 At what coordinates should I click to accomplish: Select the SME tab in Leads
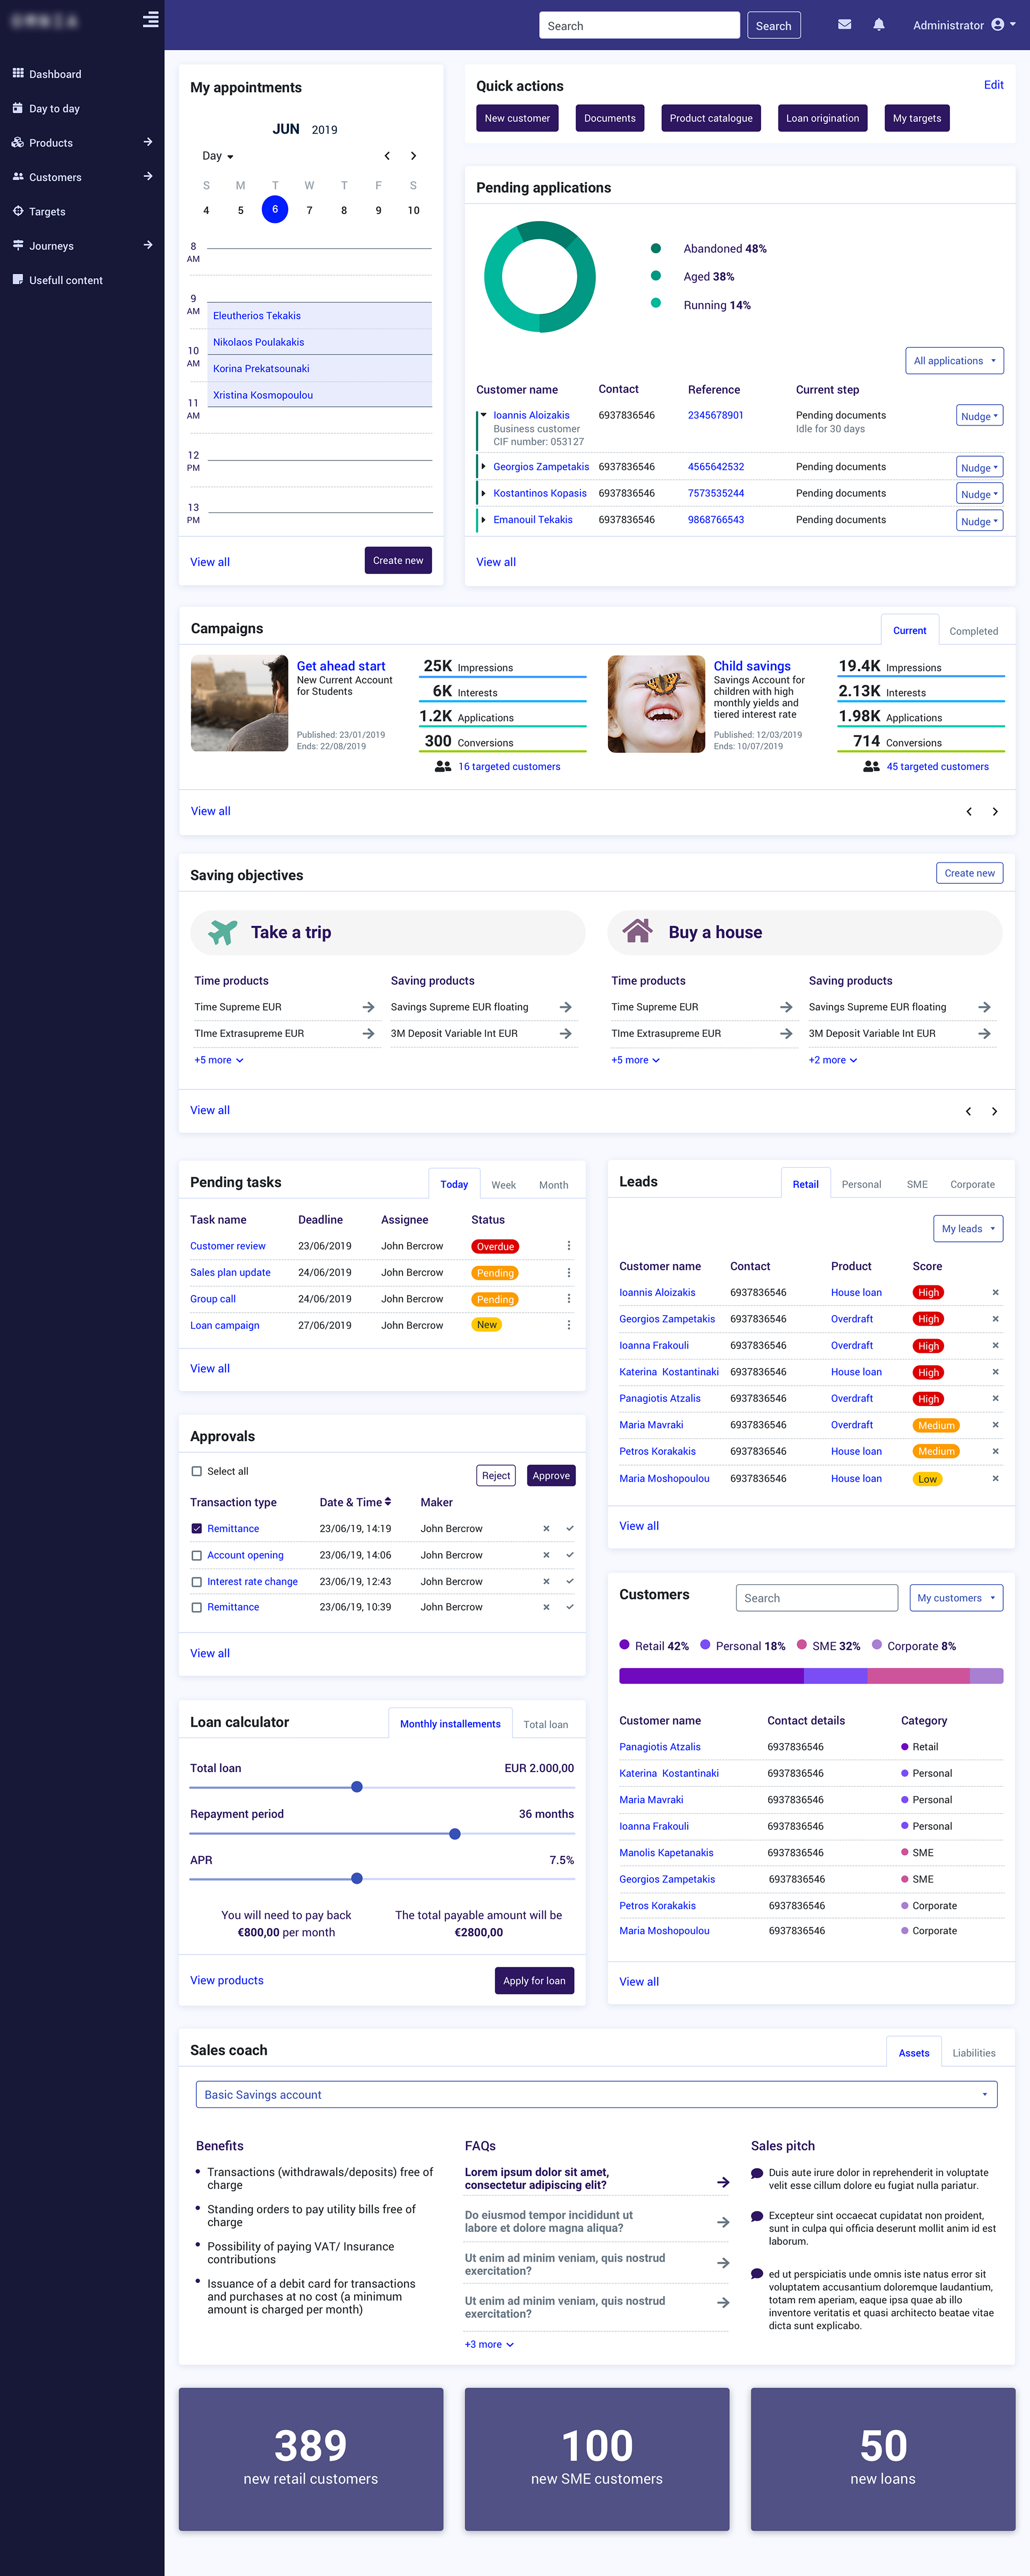[x=916, y=1184]
